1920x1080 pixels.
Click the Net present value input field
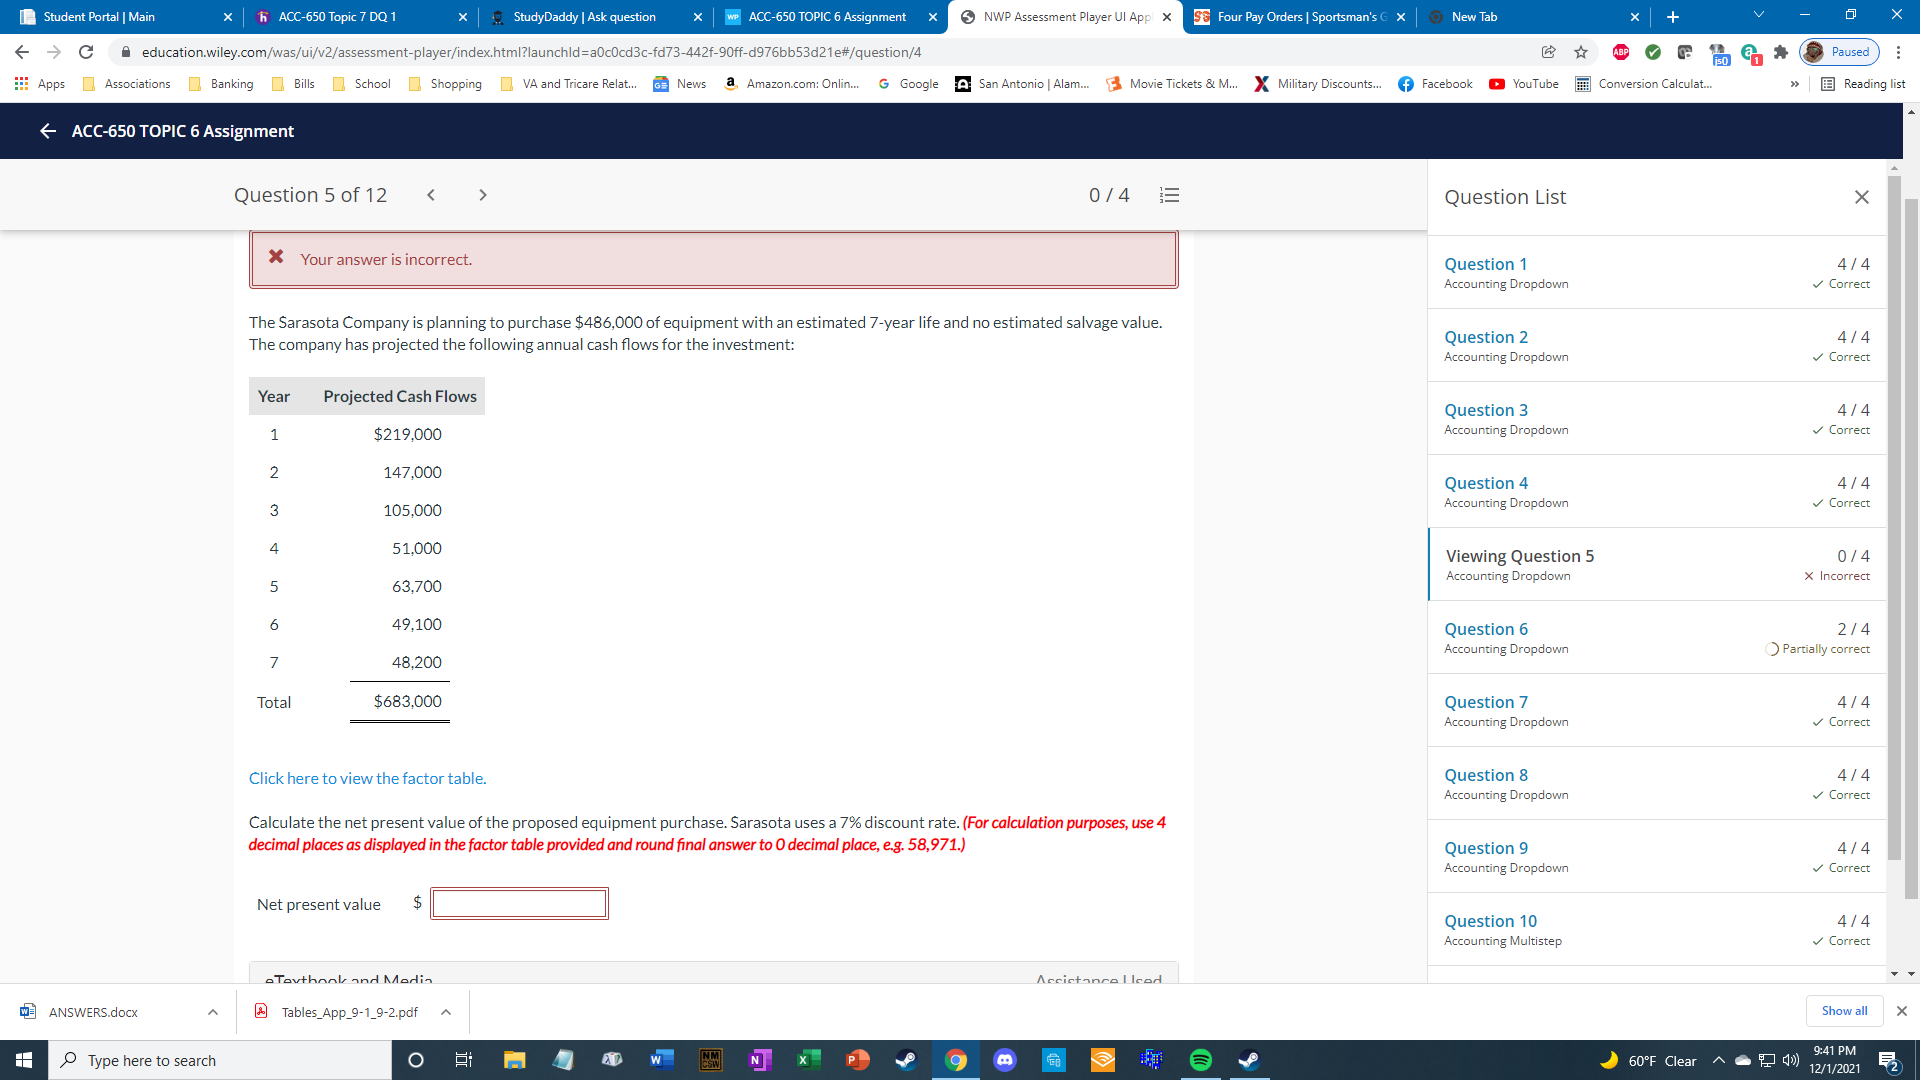[x=519, y=904]
